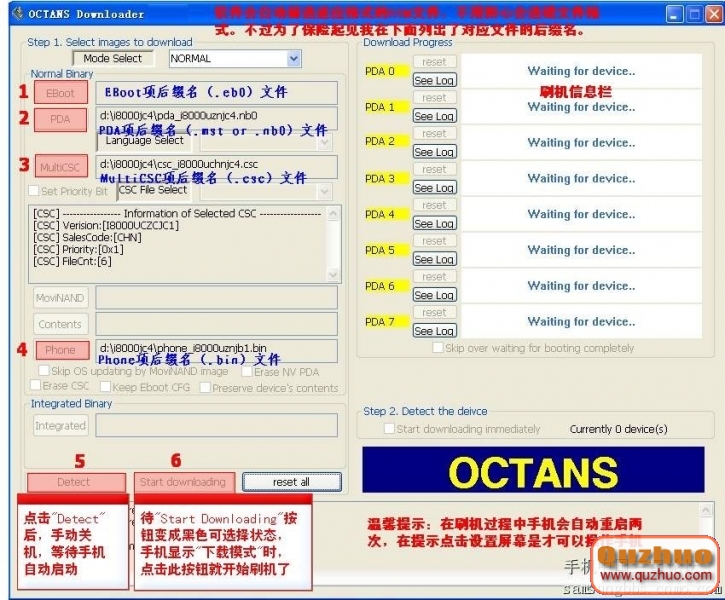Open the NORMAL mode dropdown

(x=293, y=59)
